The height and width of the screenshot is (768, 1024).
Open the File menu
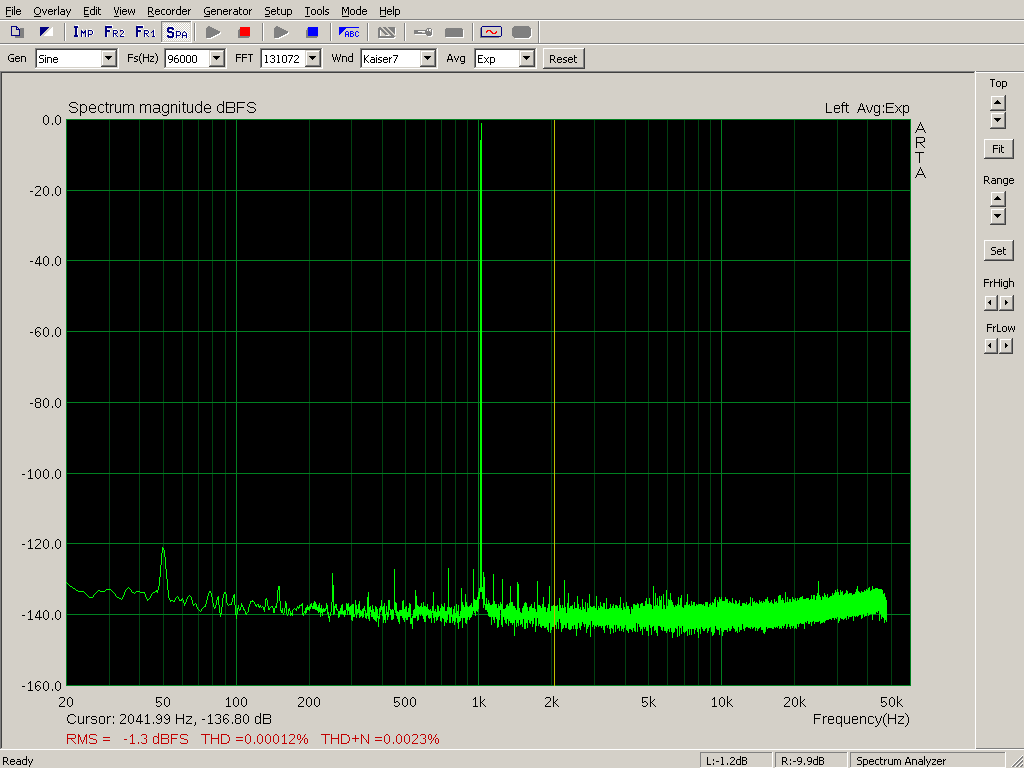tap(13, 11)
